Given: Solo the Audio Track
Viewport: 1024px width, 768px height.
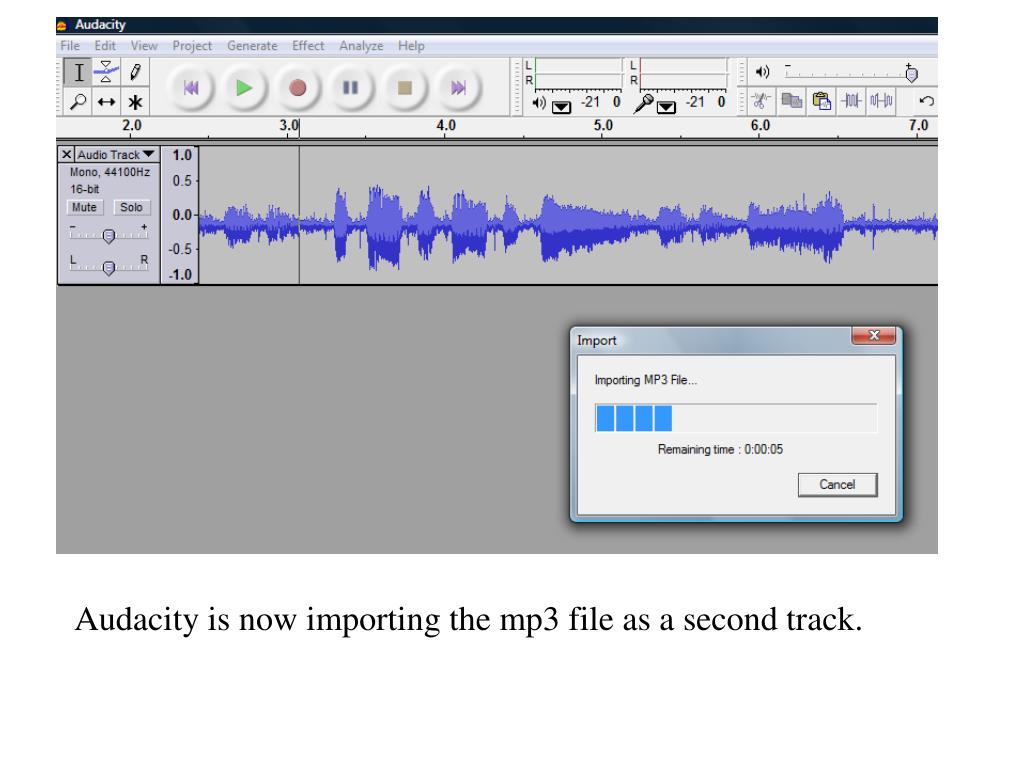Looking at the screenshot, I should [x=131, y=207].
